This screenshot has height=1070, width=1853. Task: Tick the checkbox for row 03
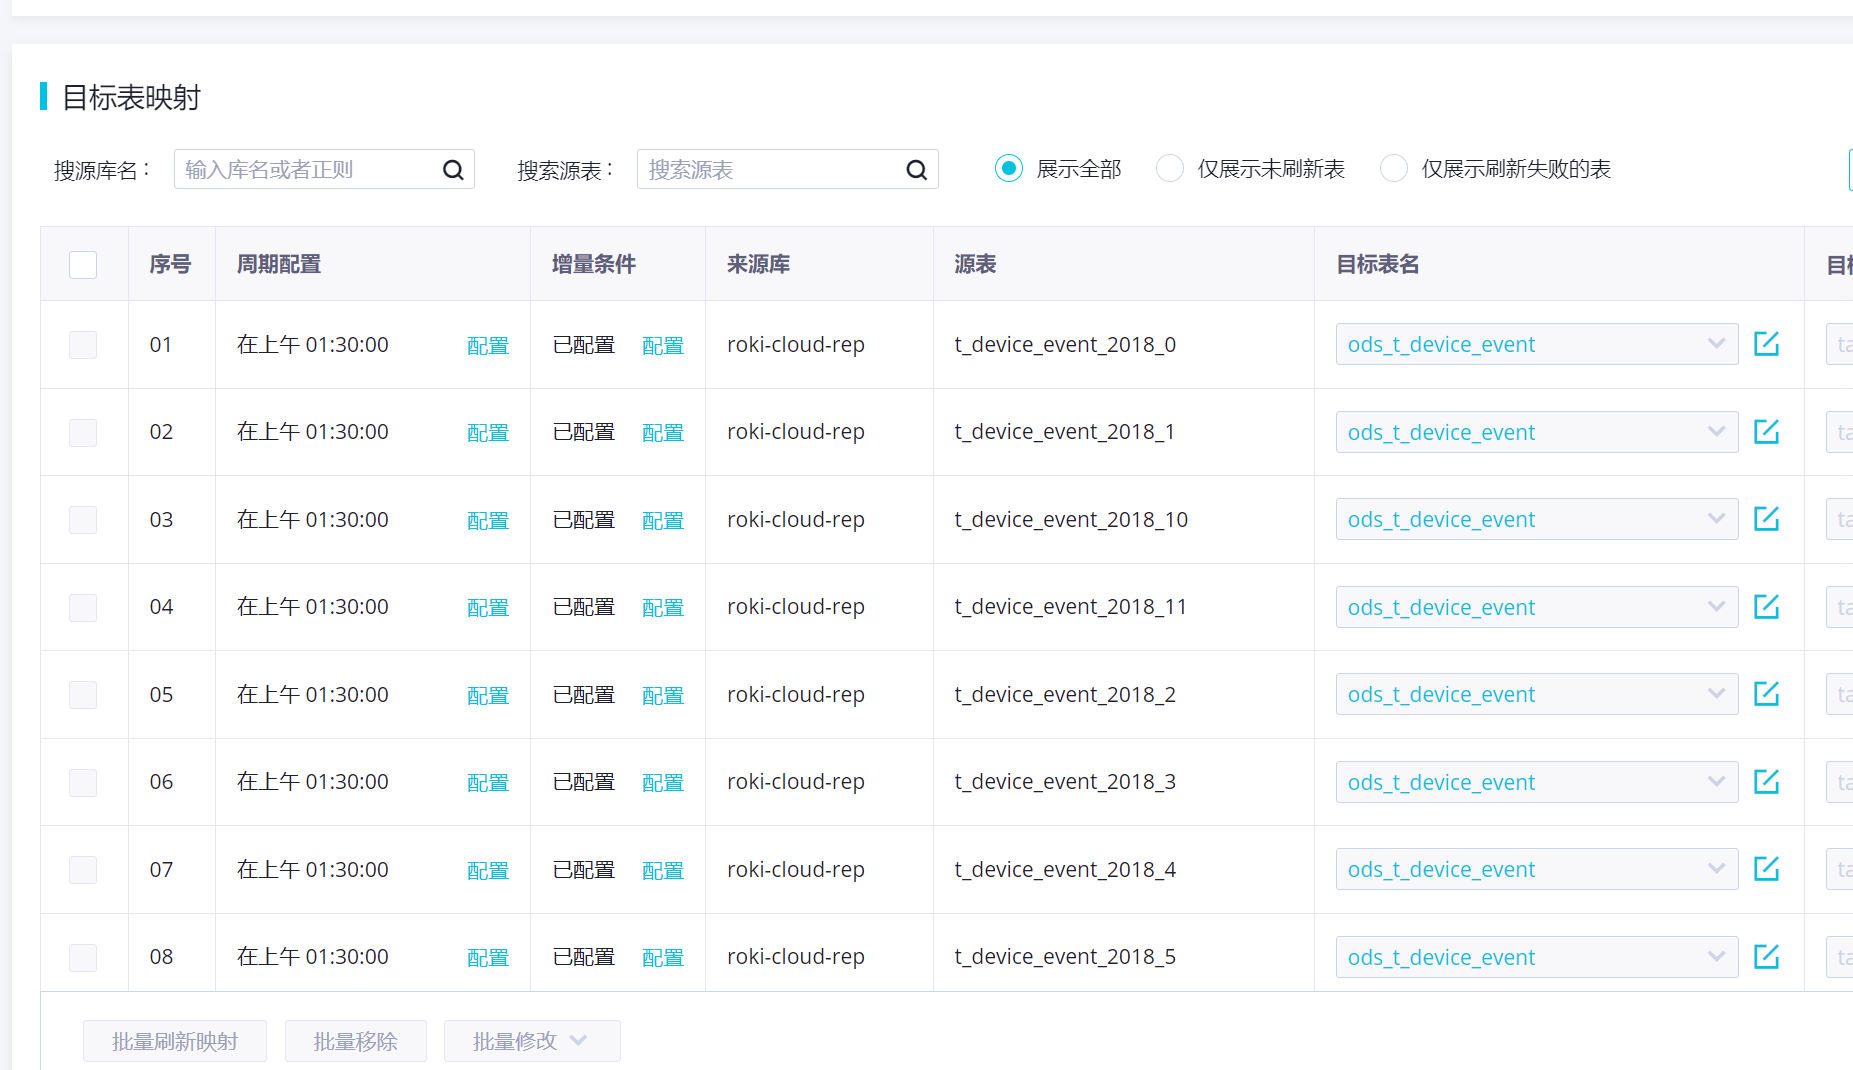point(83,520)
